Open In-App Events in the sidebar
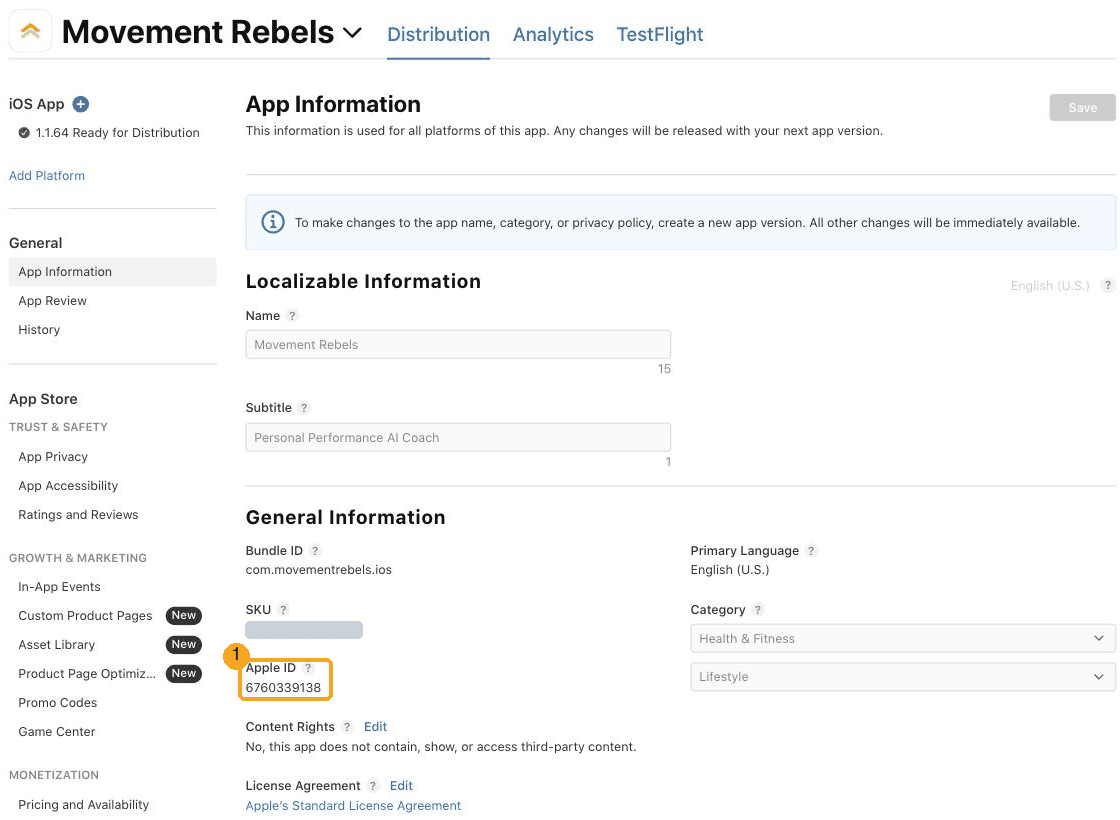Viewport: 1120px width, 820px height. 59,587
